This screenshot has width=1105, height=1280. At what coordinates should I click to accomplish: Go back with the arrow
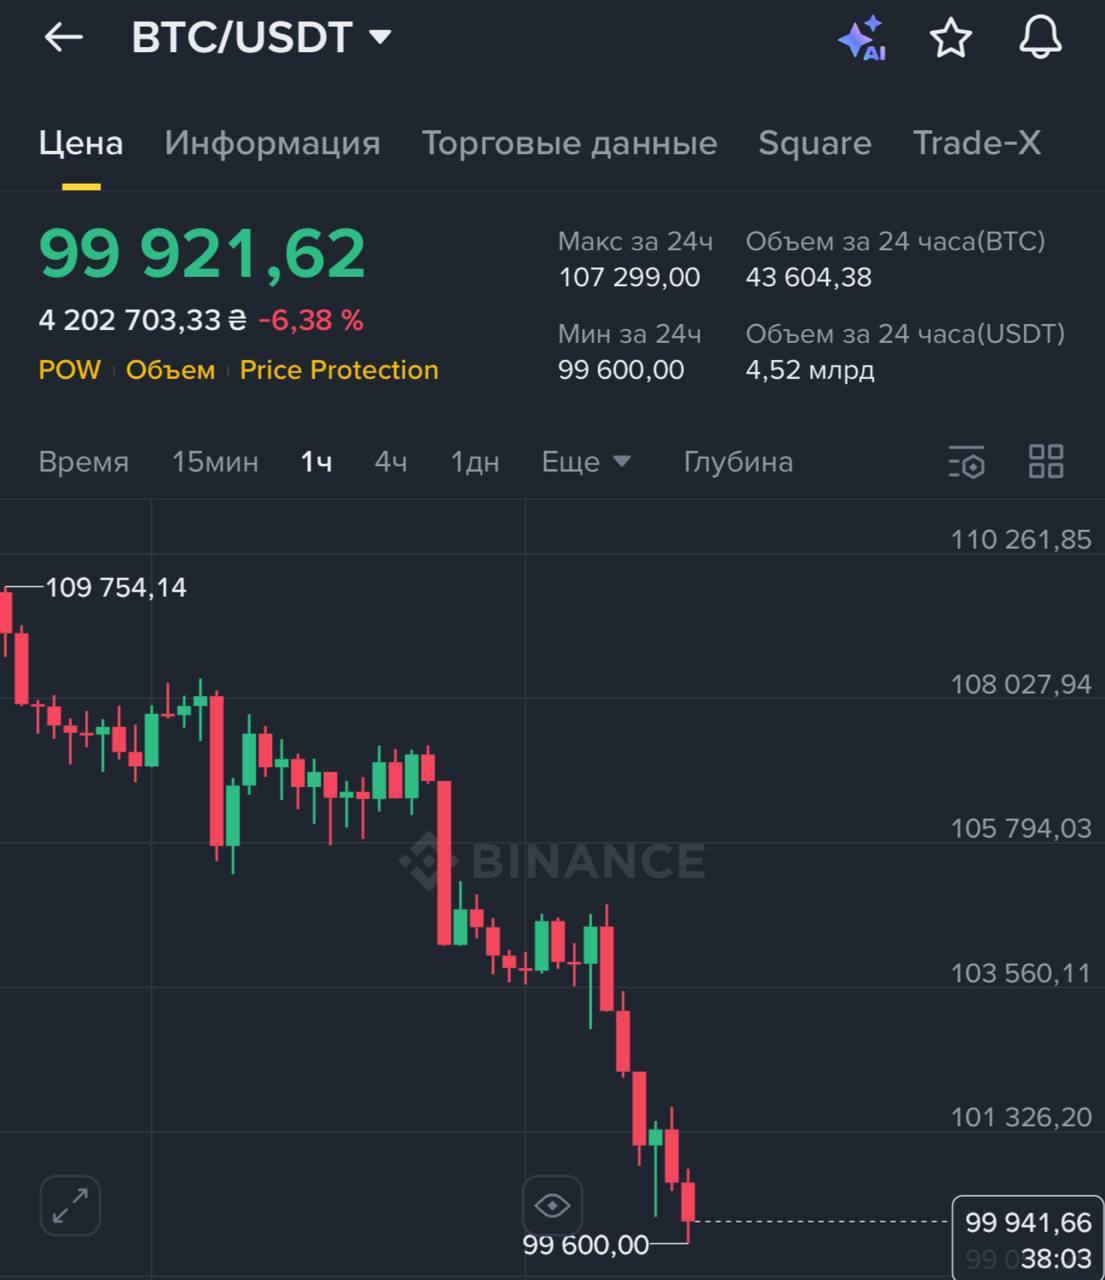[x=62, y=38]
